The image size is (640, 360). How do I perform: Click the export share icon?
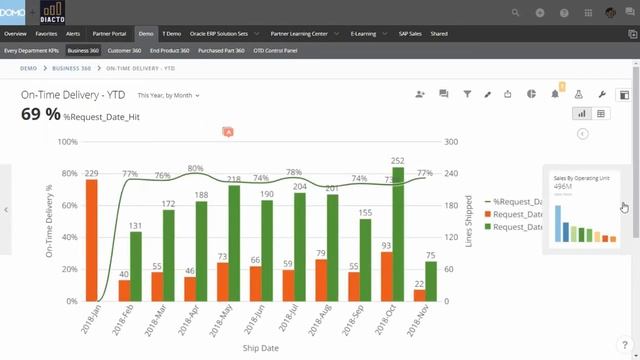point(507,94)
